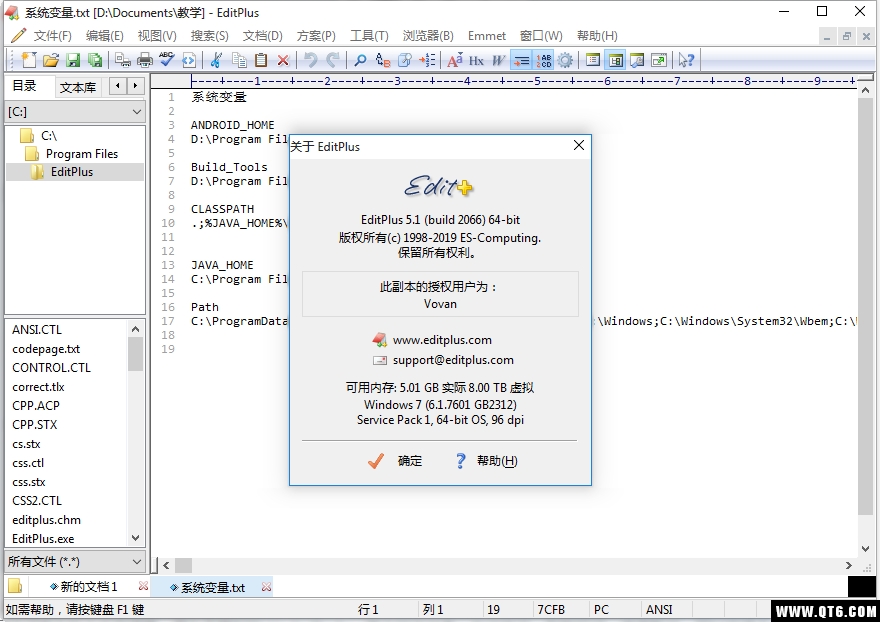
Task: Click the View in Browser icon
Action: (x=189, y=60)
